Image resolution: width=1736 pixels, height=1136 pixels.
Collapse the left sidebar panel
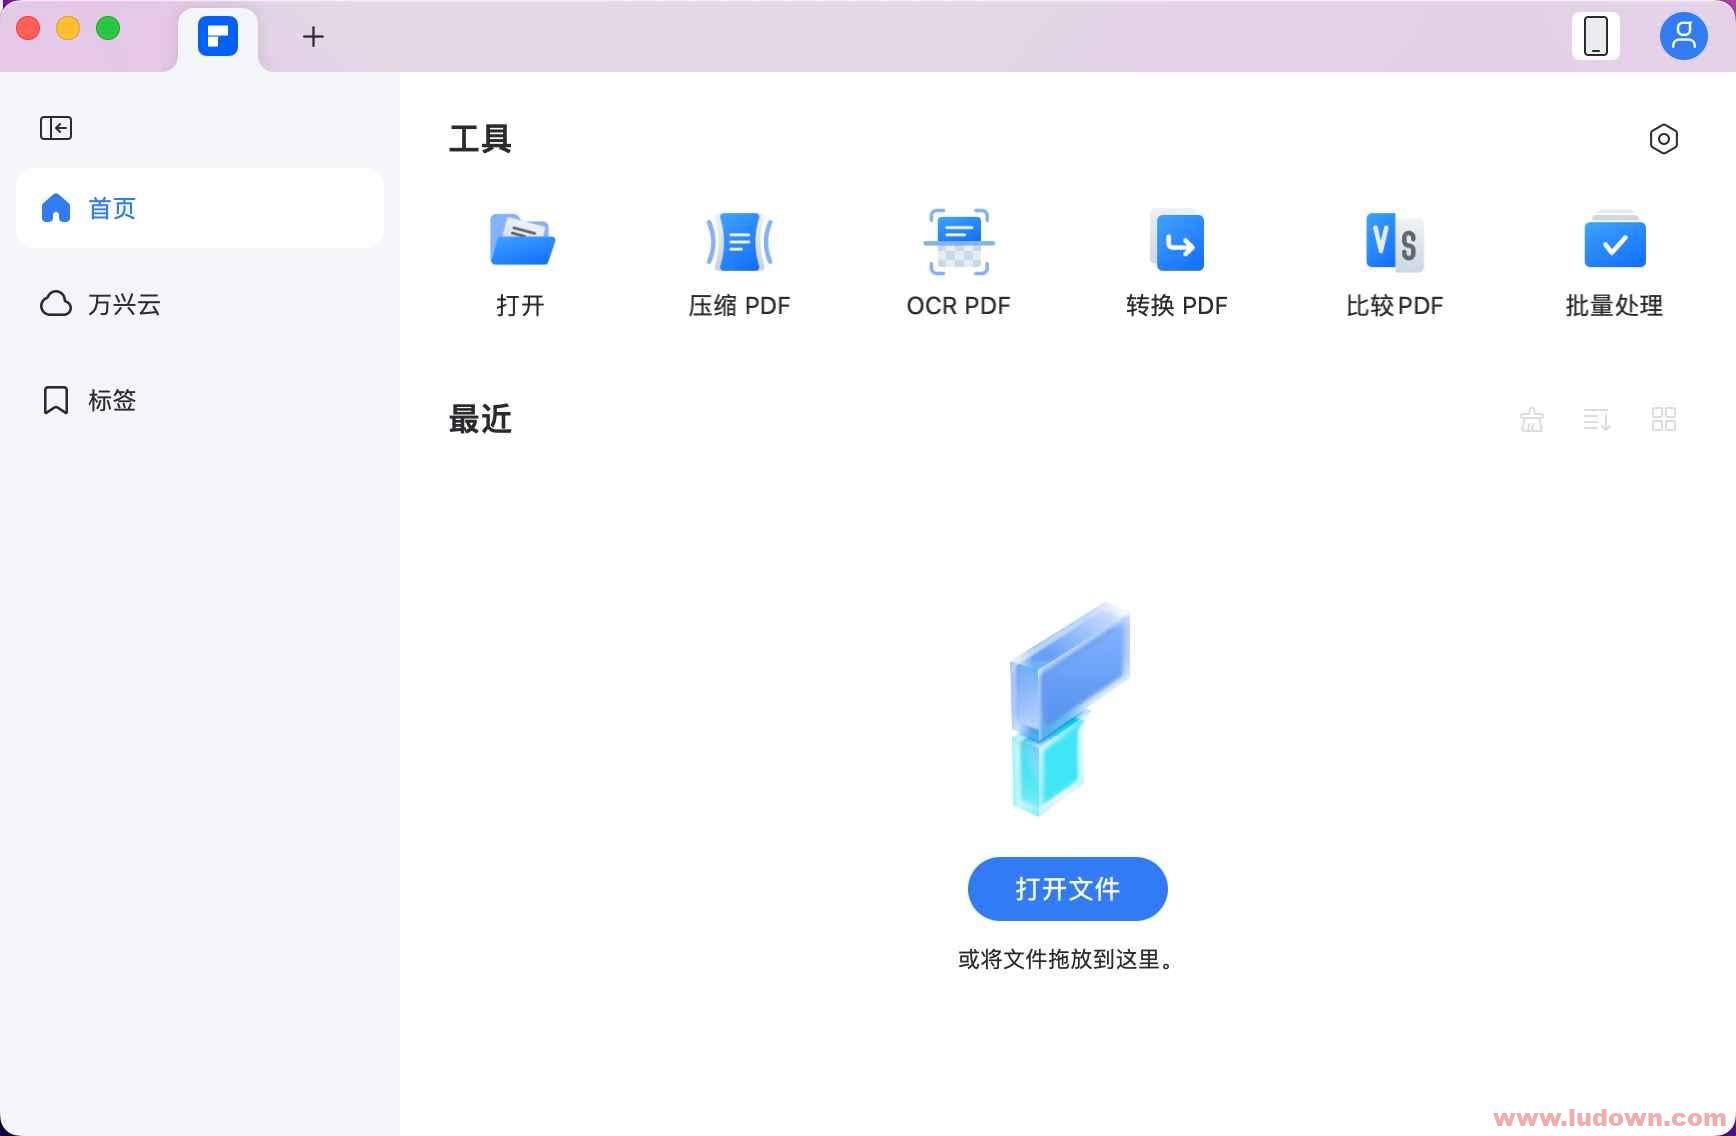click(x=56, y=128)
